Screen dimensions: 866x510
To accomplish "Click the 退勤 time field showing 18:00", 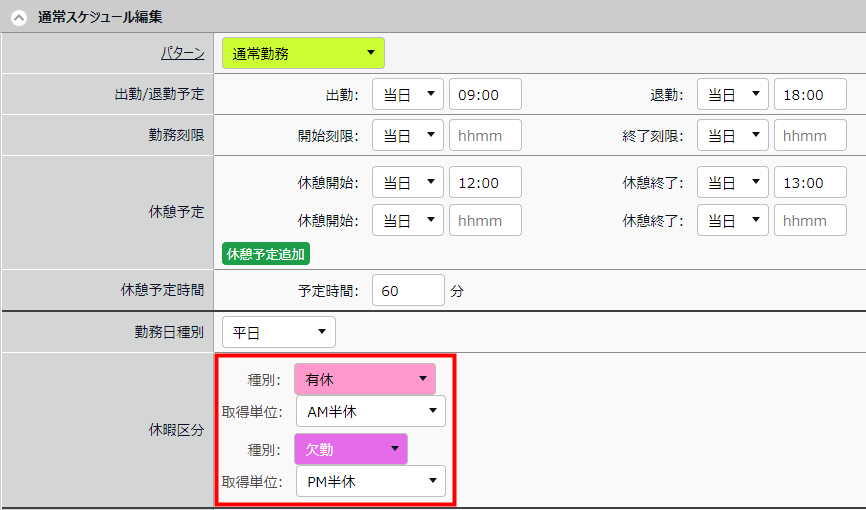I will point(810,94).
